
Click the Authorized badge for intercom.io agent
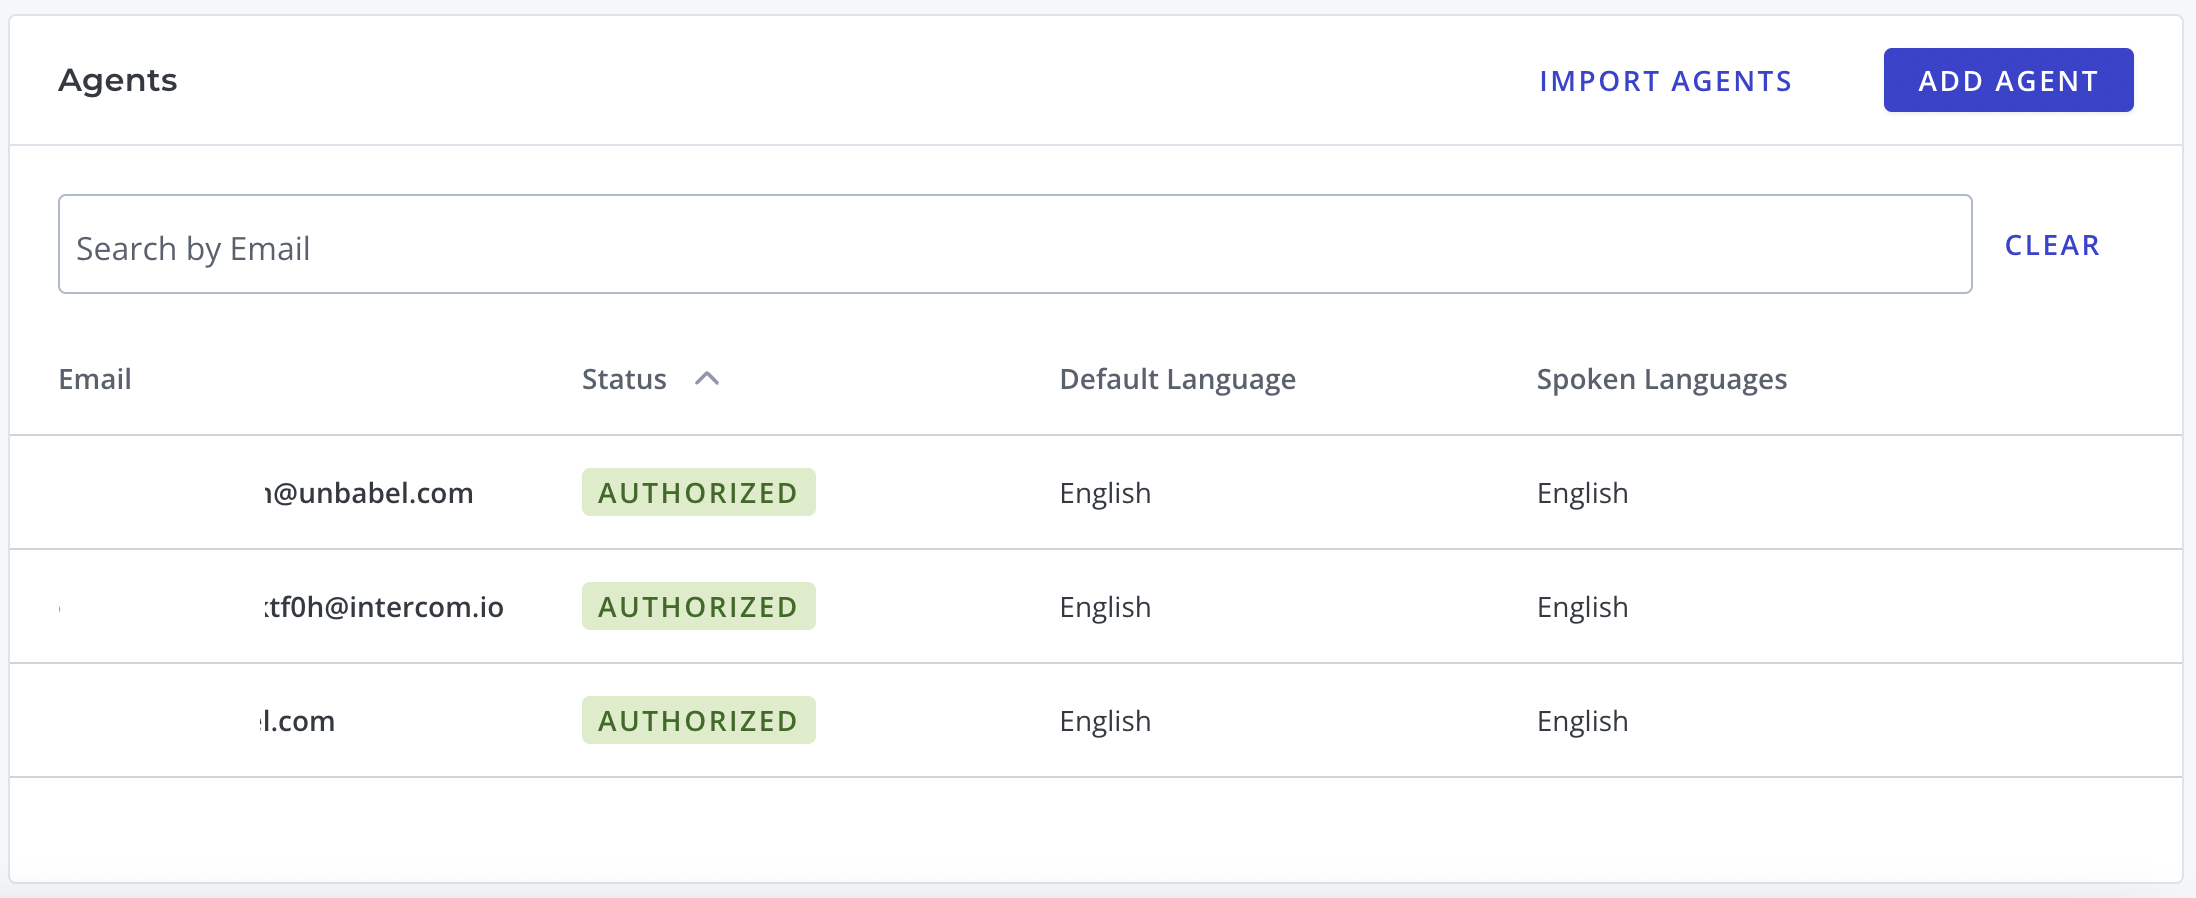pos(698,607)
